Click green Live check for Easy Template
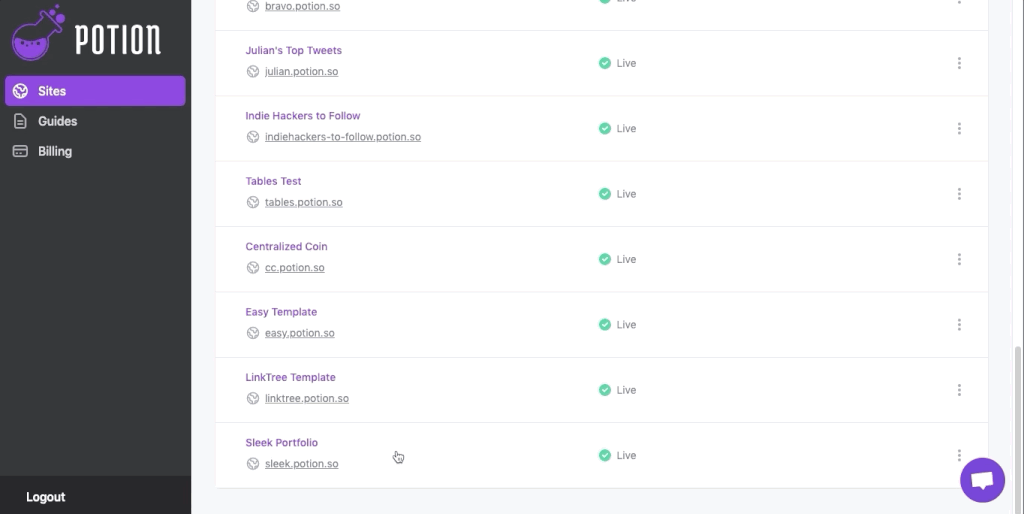1024x514 pixels. (605, 325)
